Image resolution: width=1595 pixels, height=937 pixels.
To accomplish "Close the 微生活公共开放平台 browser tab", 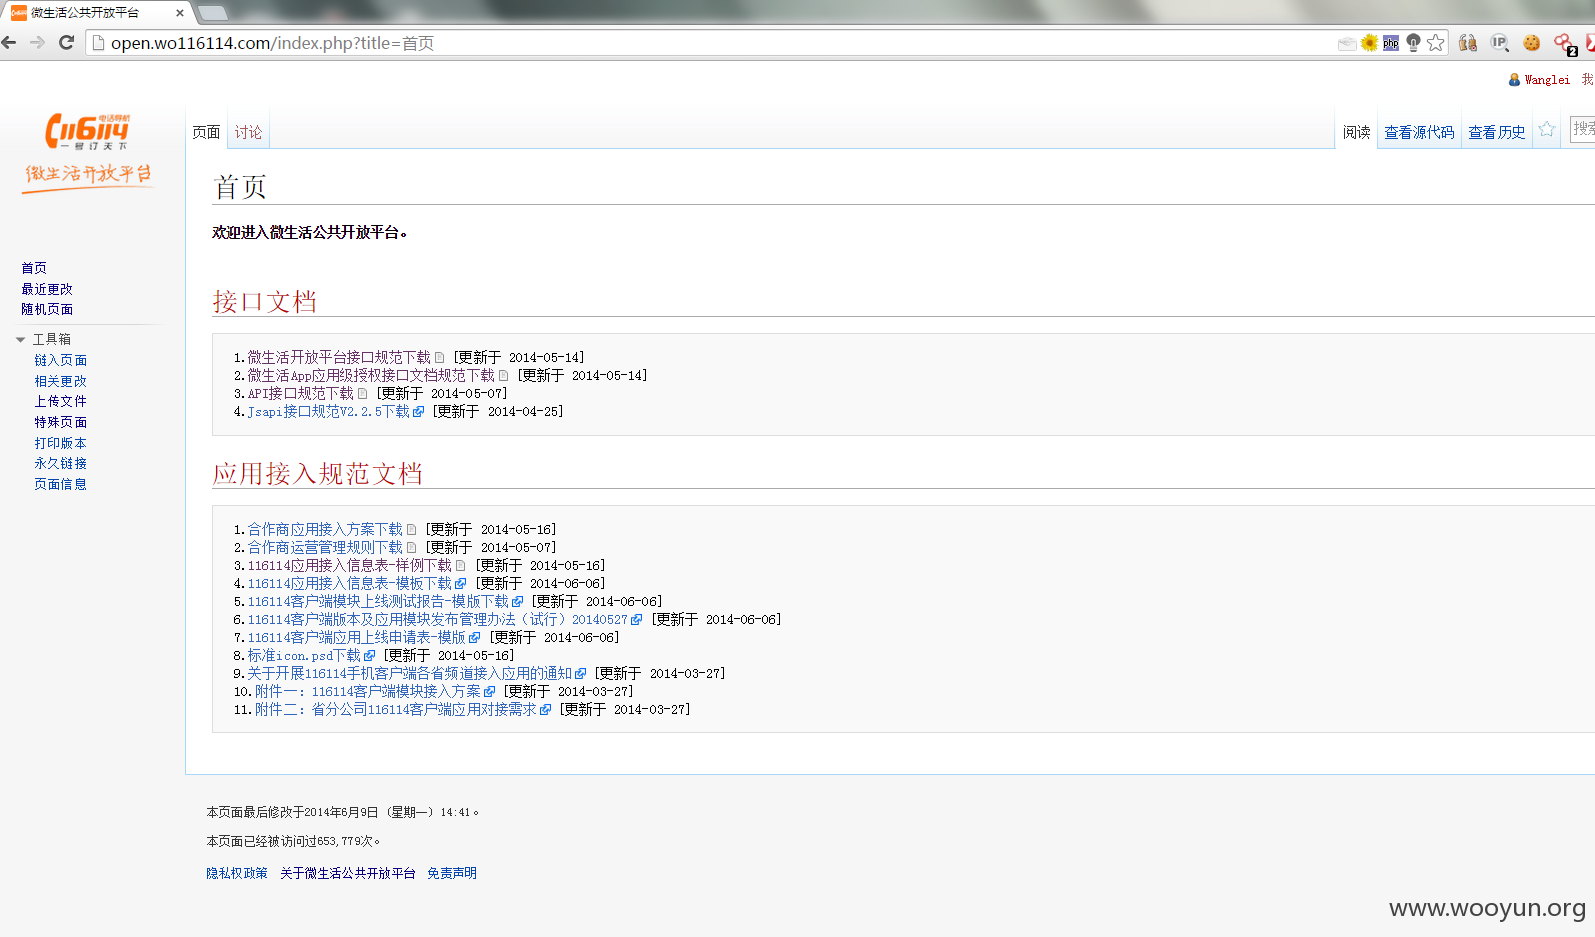I will coord(180,13).
